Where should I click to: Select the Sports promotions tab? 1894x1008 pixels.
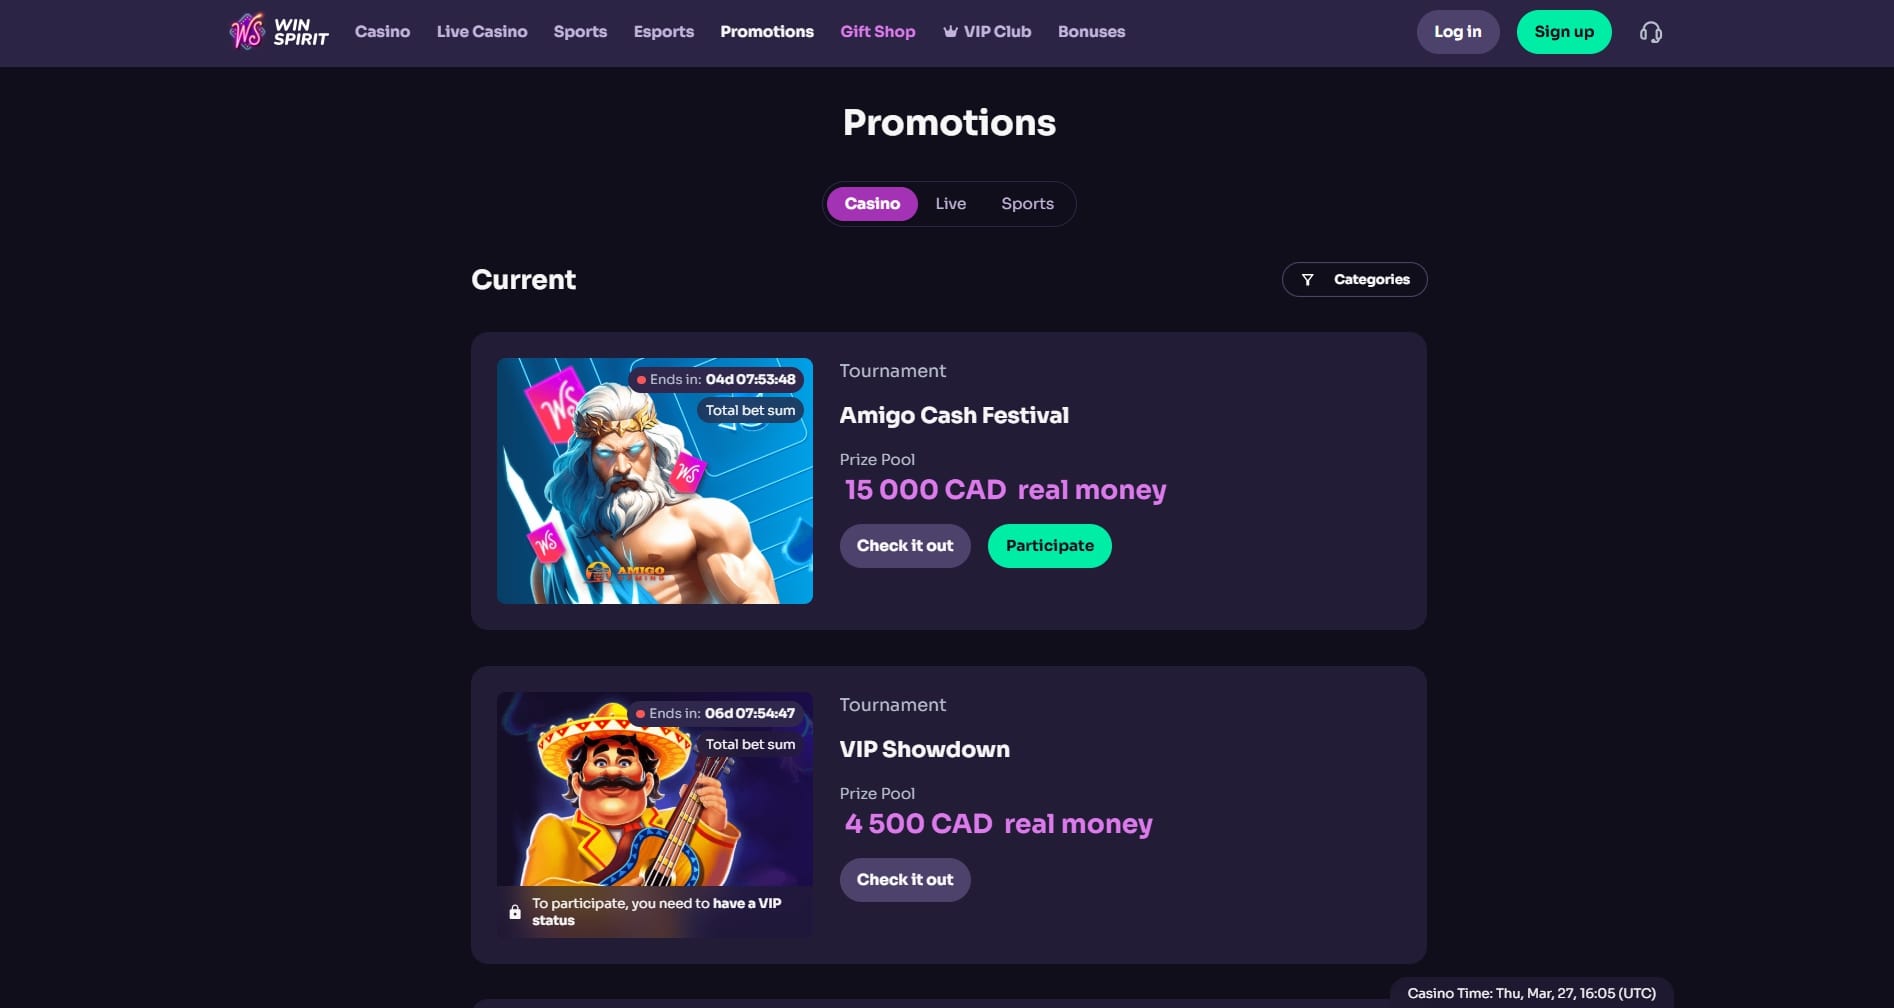[x=1027, y=204]
